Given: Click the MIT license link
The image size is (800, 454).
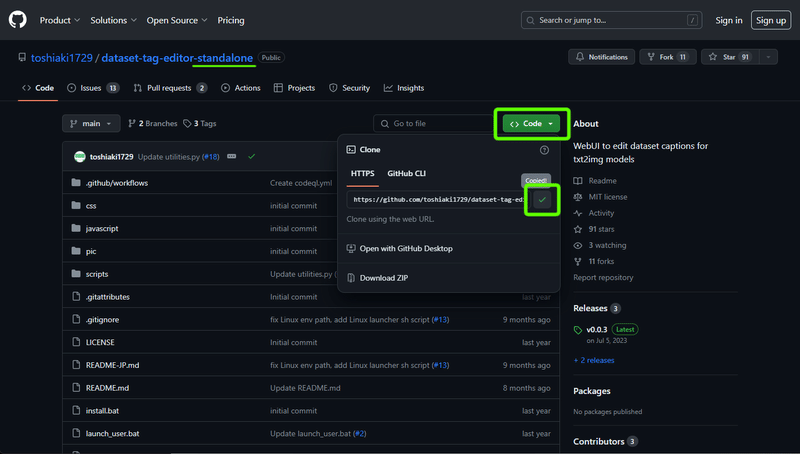Looking at the screenshot, I should coord(601,197).
